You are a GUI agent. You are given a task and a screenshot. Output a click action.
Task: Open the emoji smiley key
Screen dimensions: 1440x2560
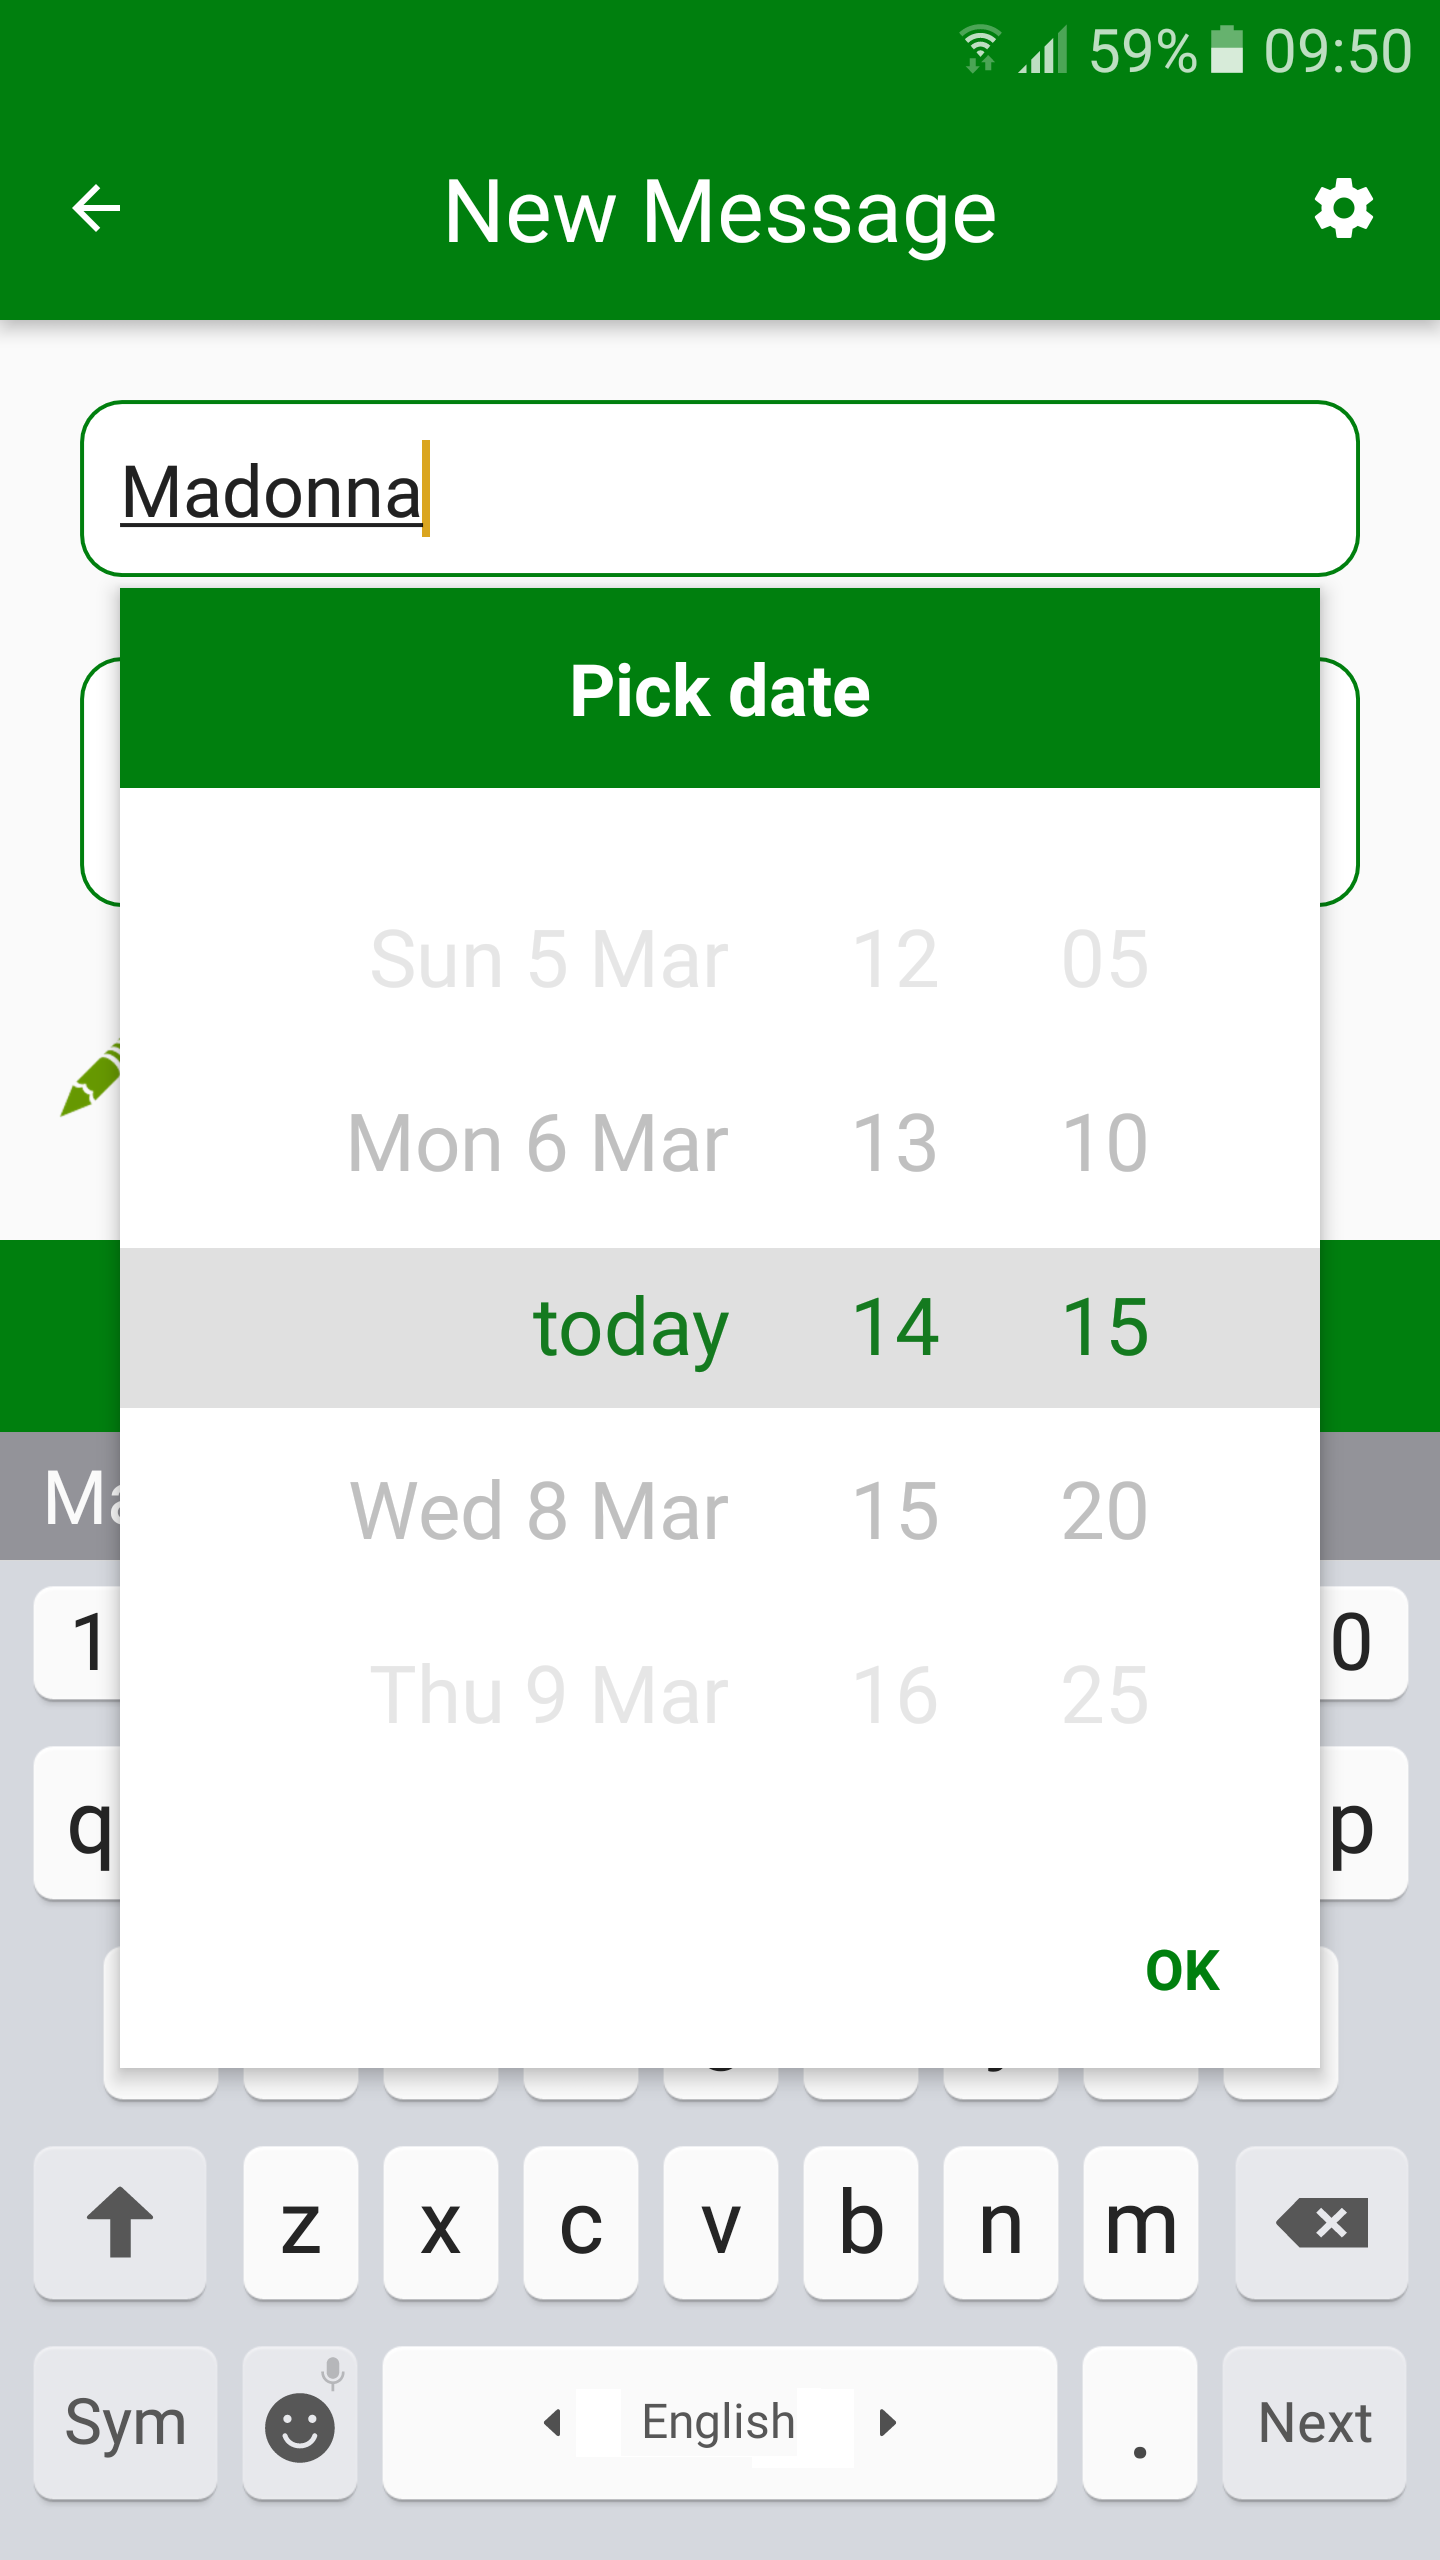[x=299, y=2424]
